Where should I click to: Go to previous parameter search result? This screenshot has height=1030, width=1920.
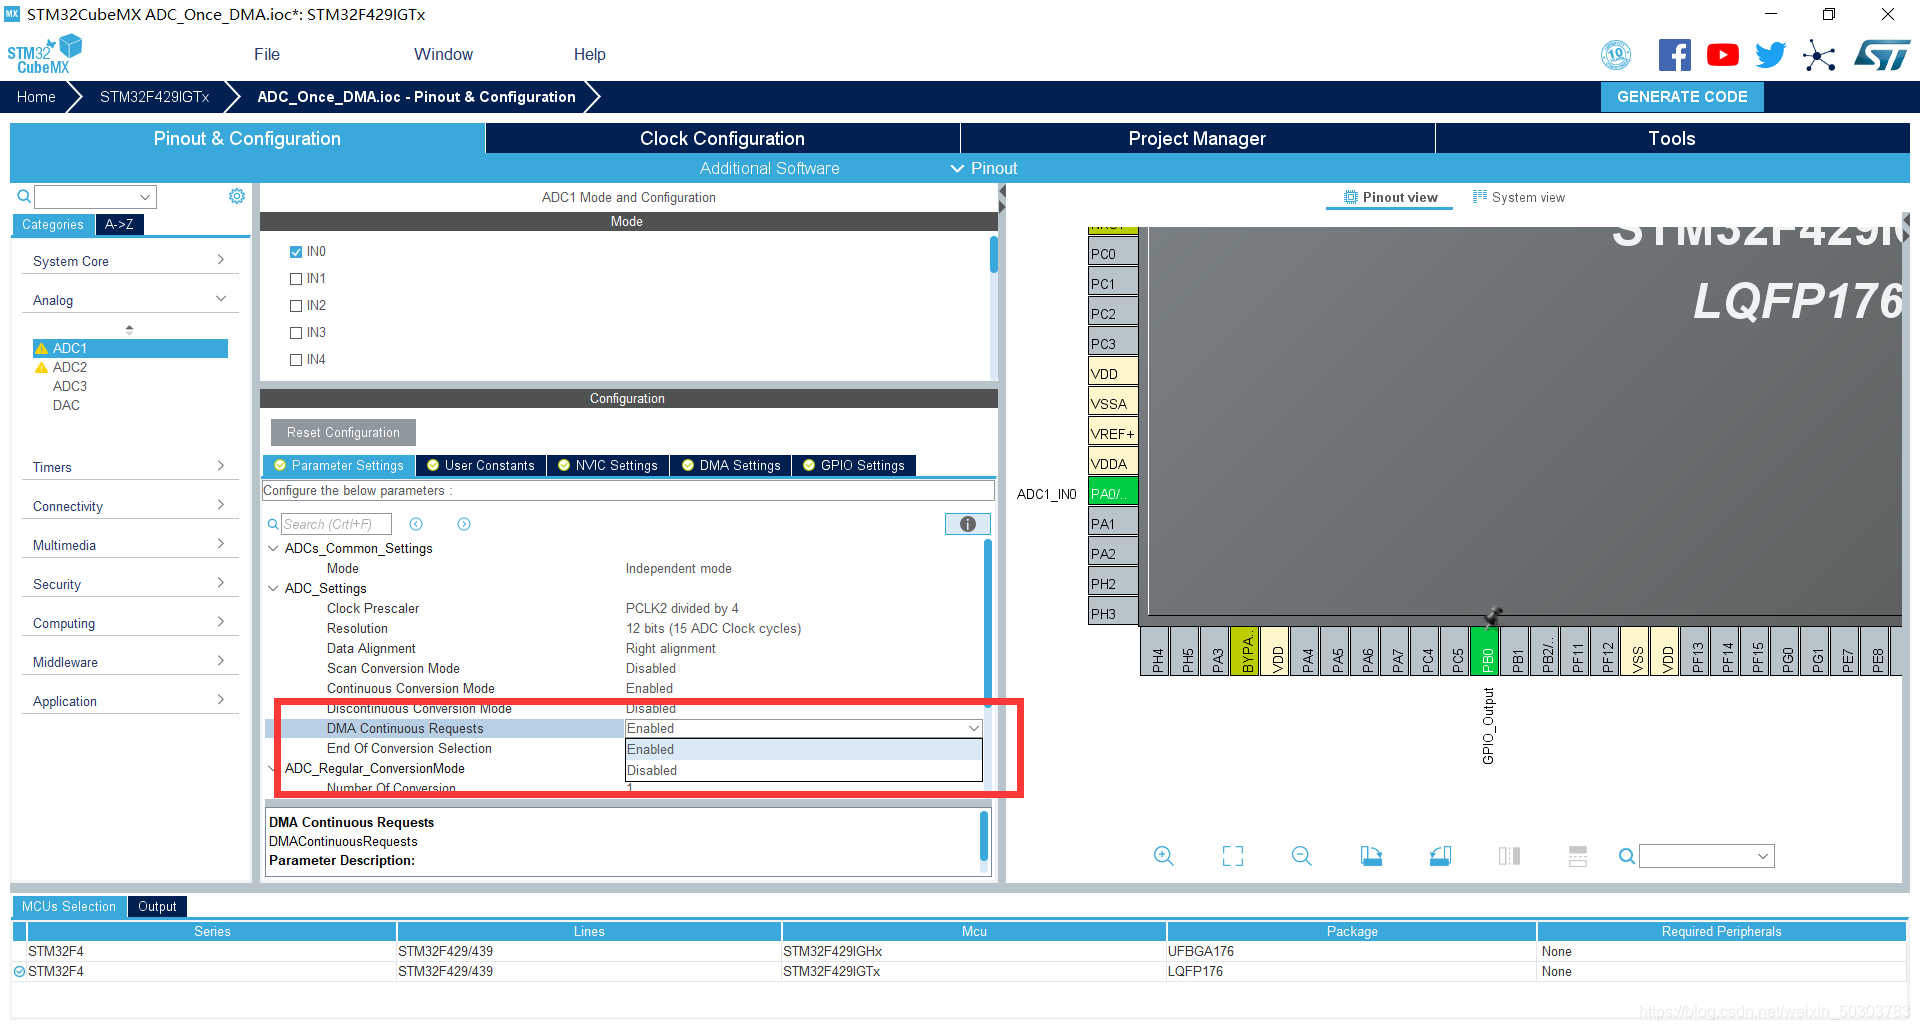coord(416,524)
